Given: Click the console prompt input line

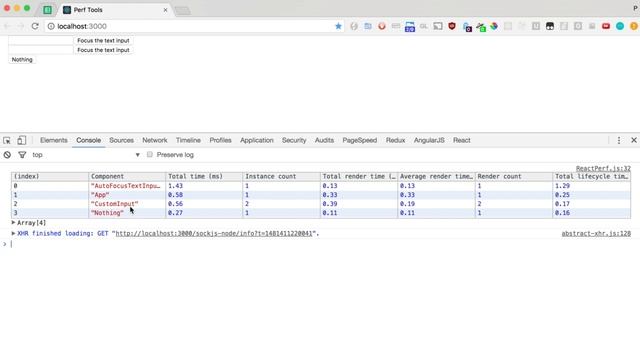Looking at the screenshot, I should [320, 244].
